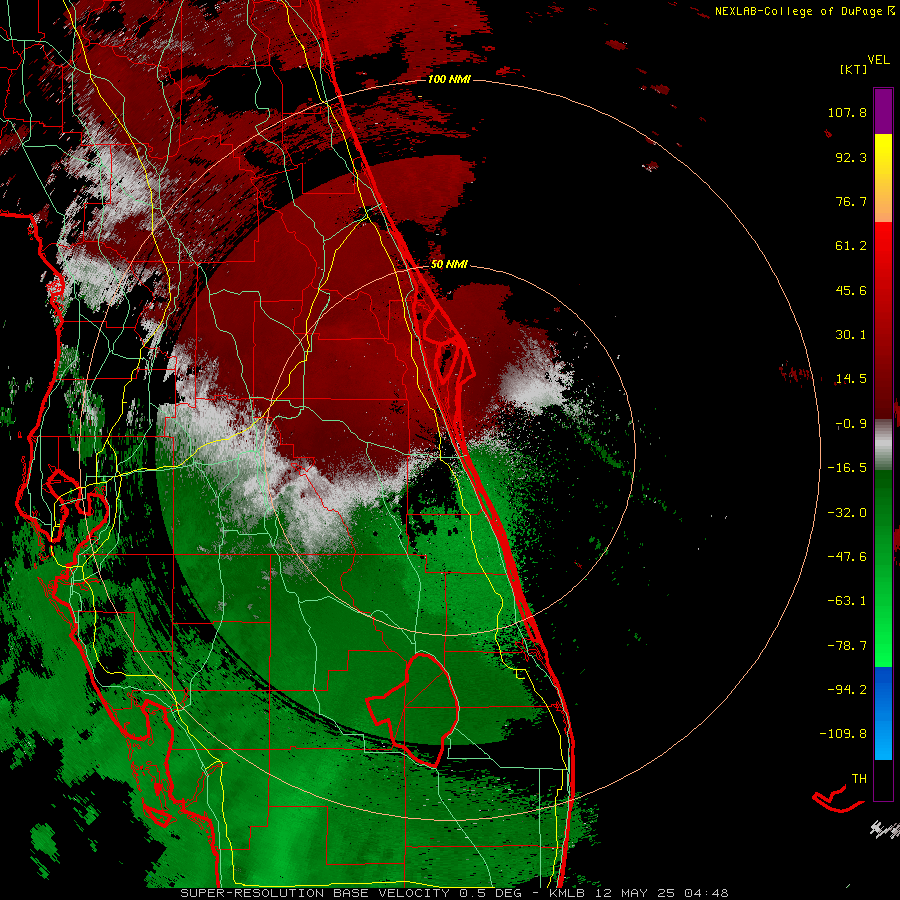This screenshot has width=900, height=900.
Task: Click the 107.8 velocity scale value
Action: [x=847, y=112]
